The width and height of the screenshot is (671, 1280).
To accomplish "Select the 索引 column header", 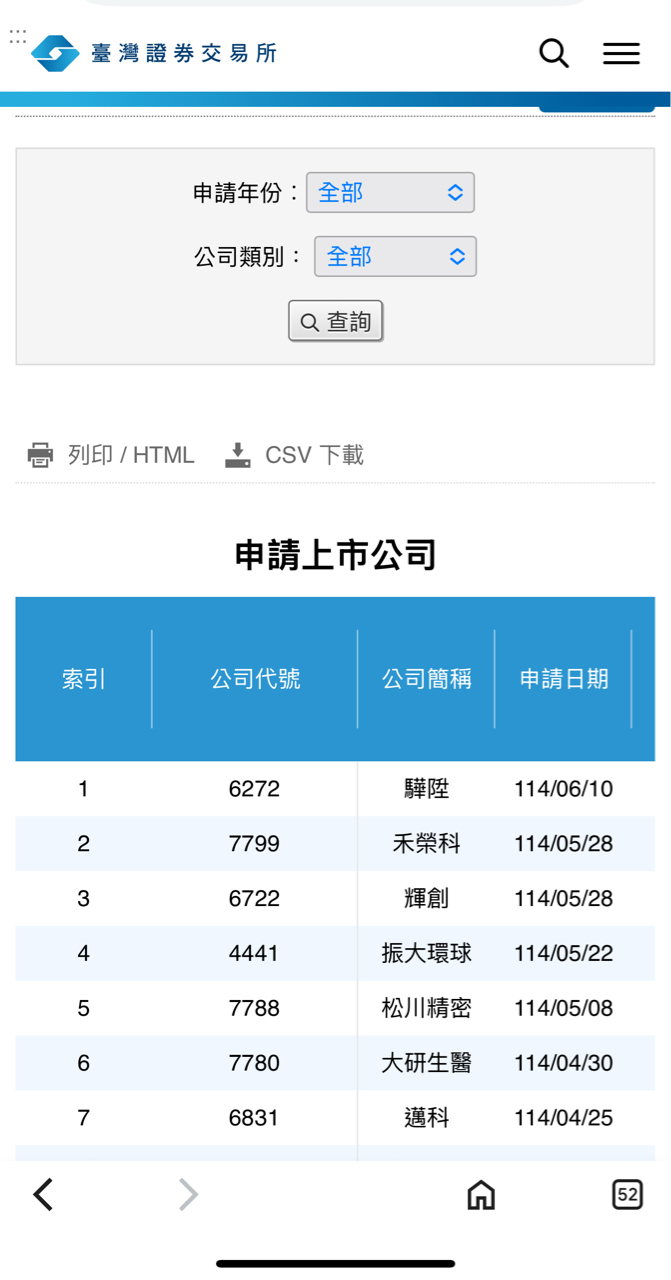I will pos(84,680).
